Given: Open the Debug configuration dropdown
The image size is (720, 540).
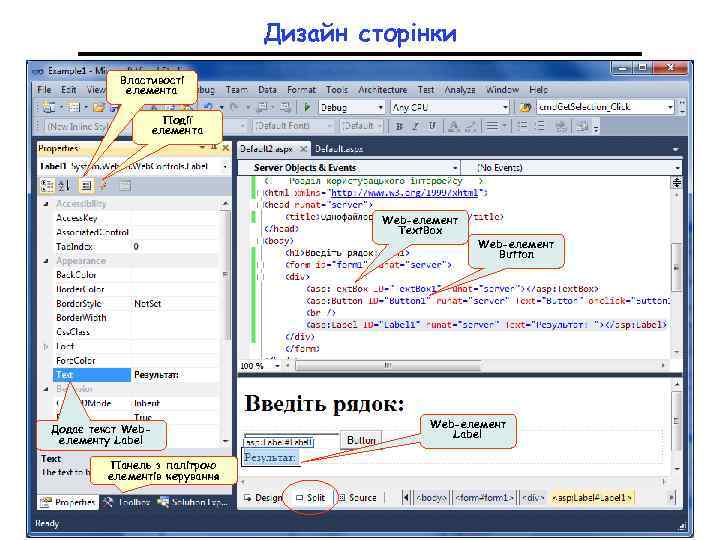Looking at the screenshot, I should [x=380, y=107].
